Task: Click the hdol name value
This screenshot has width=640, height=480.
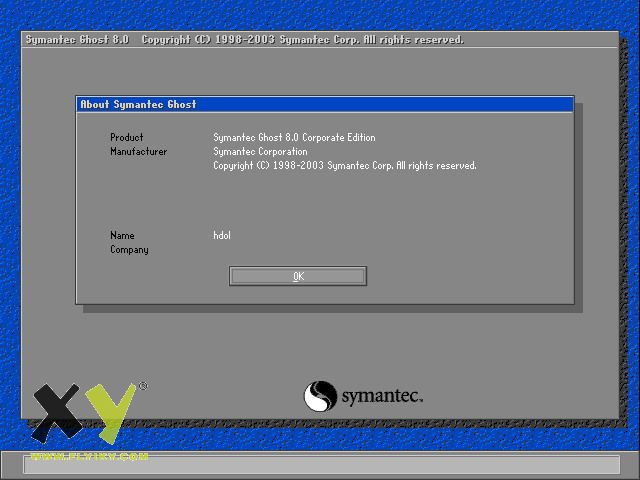Action: coord(222,236)
